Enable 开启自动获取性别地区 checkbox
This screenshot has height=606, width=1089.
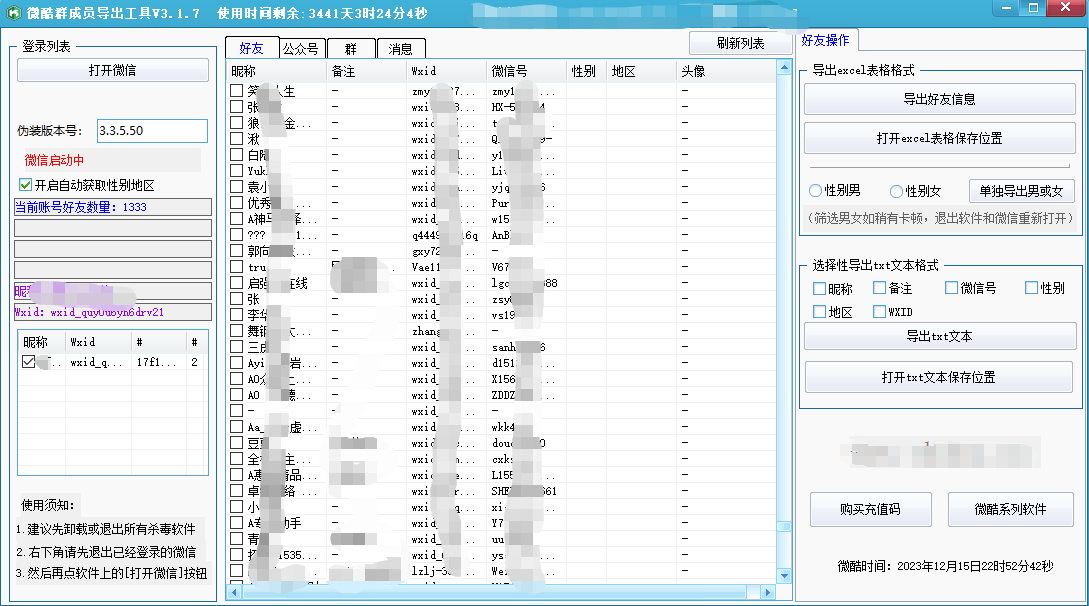[x=26, y=185]
